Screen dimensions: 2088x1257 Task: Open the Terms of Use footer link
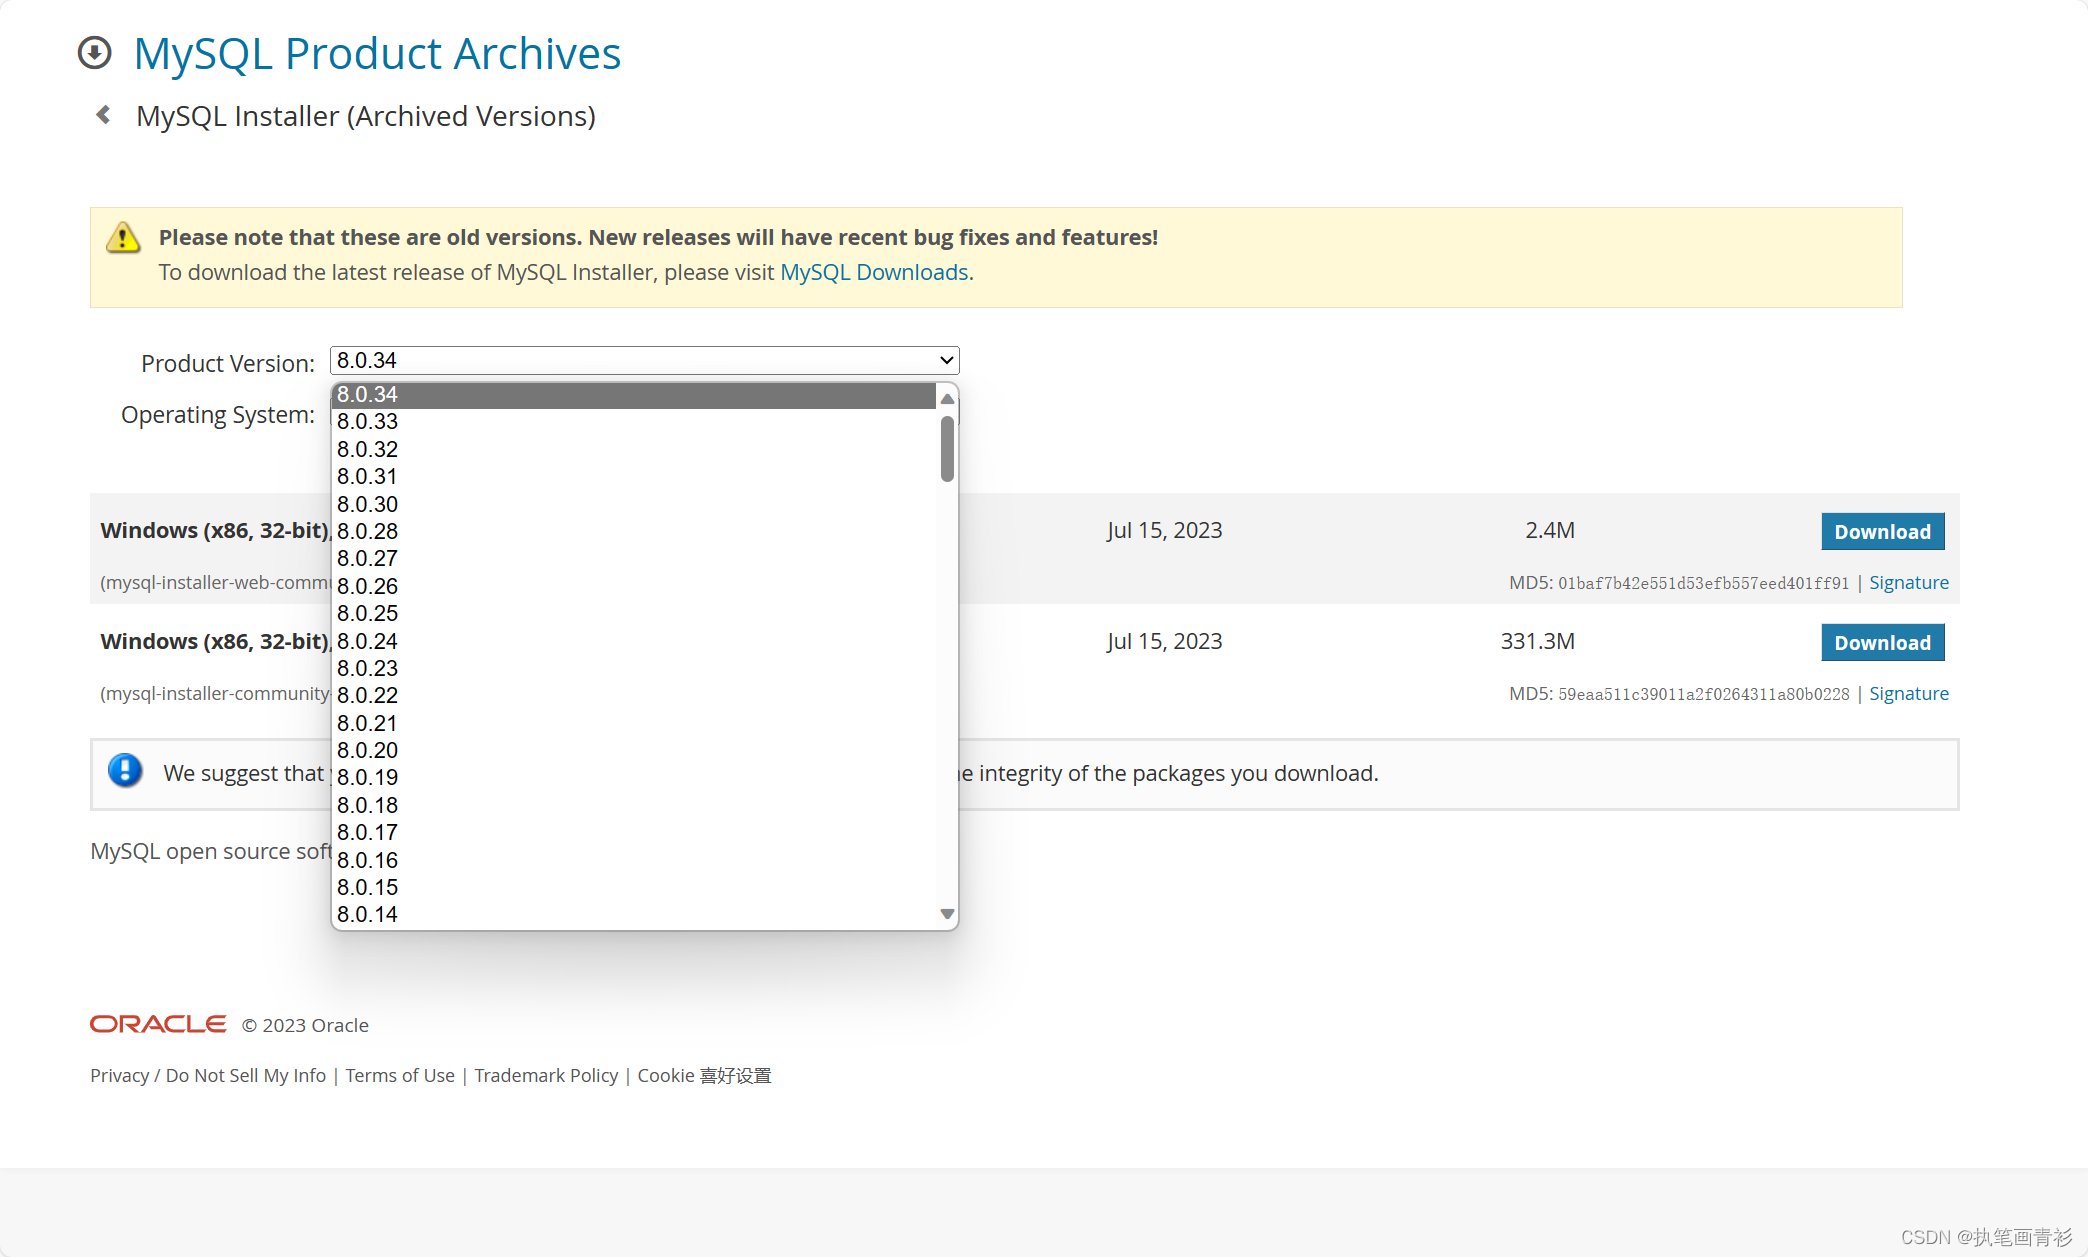[x=400, y=1075]
